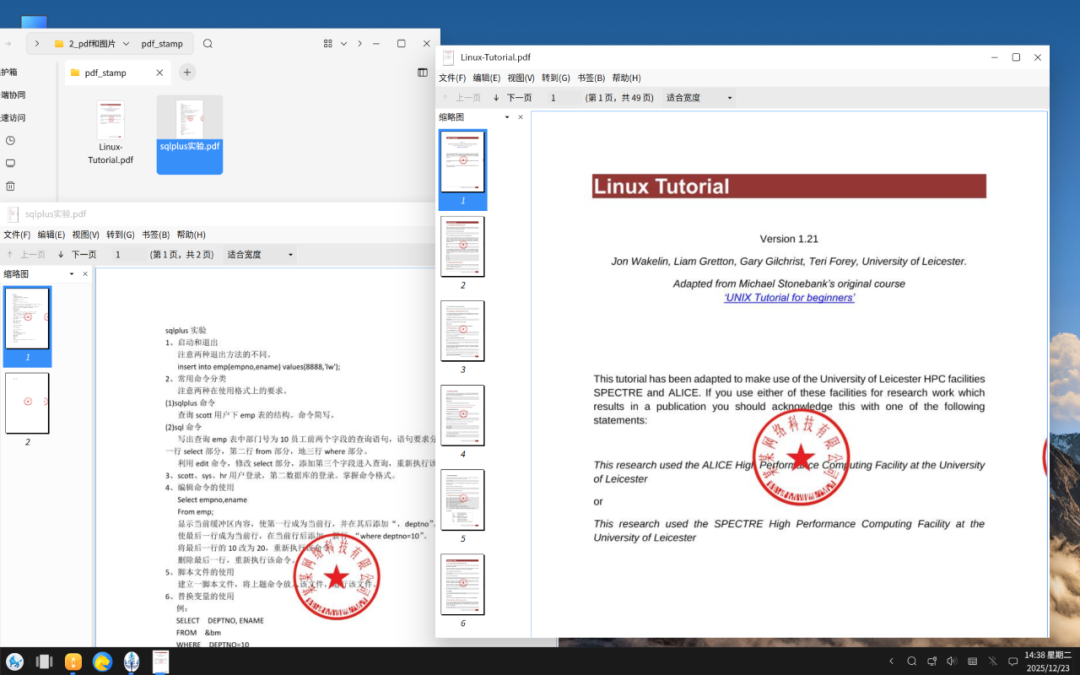Select page 1 thumbnail in Linux-Tutorial.pdf viewer

(463, 169)
